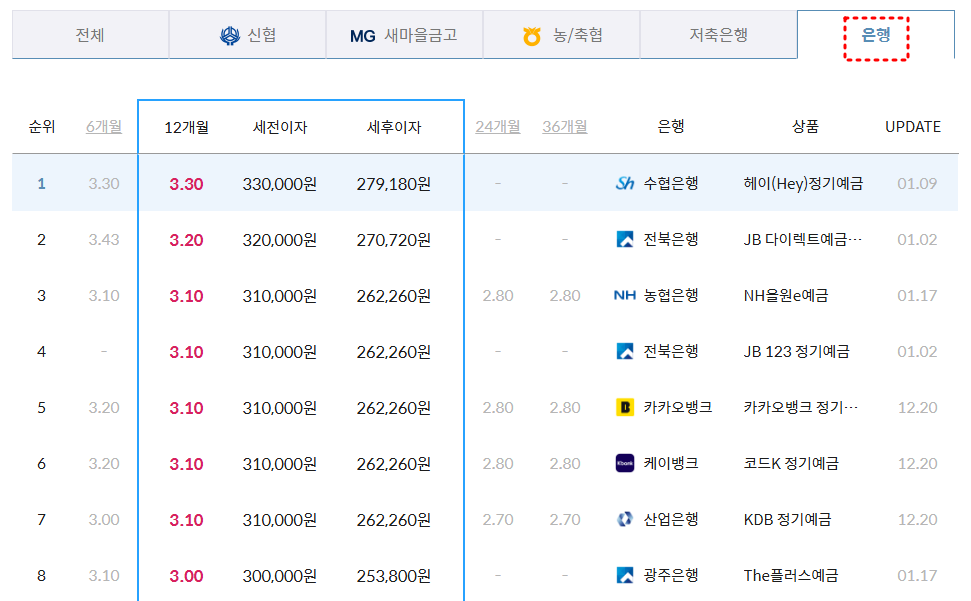Click the NH 농협은행 logo

coord(625,295)
